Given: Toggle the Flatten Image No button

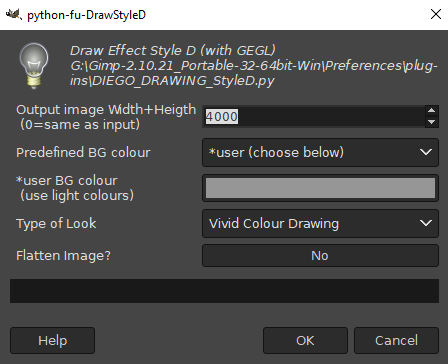Looking at the screenshot, I should click(x=320, y=256).
